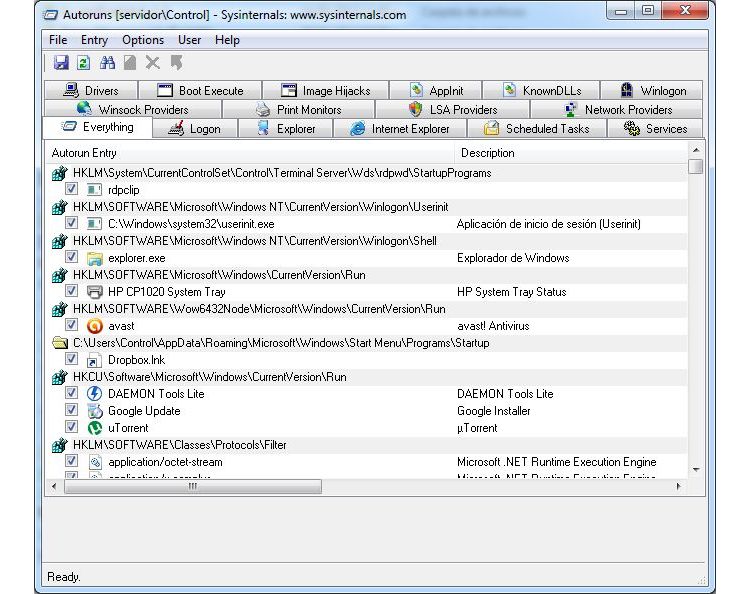Click the vertical scrollbar down arrow
750x594 pixels.
pos(696,470)
